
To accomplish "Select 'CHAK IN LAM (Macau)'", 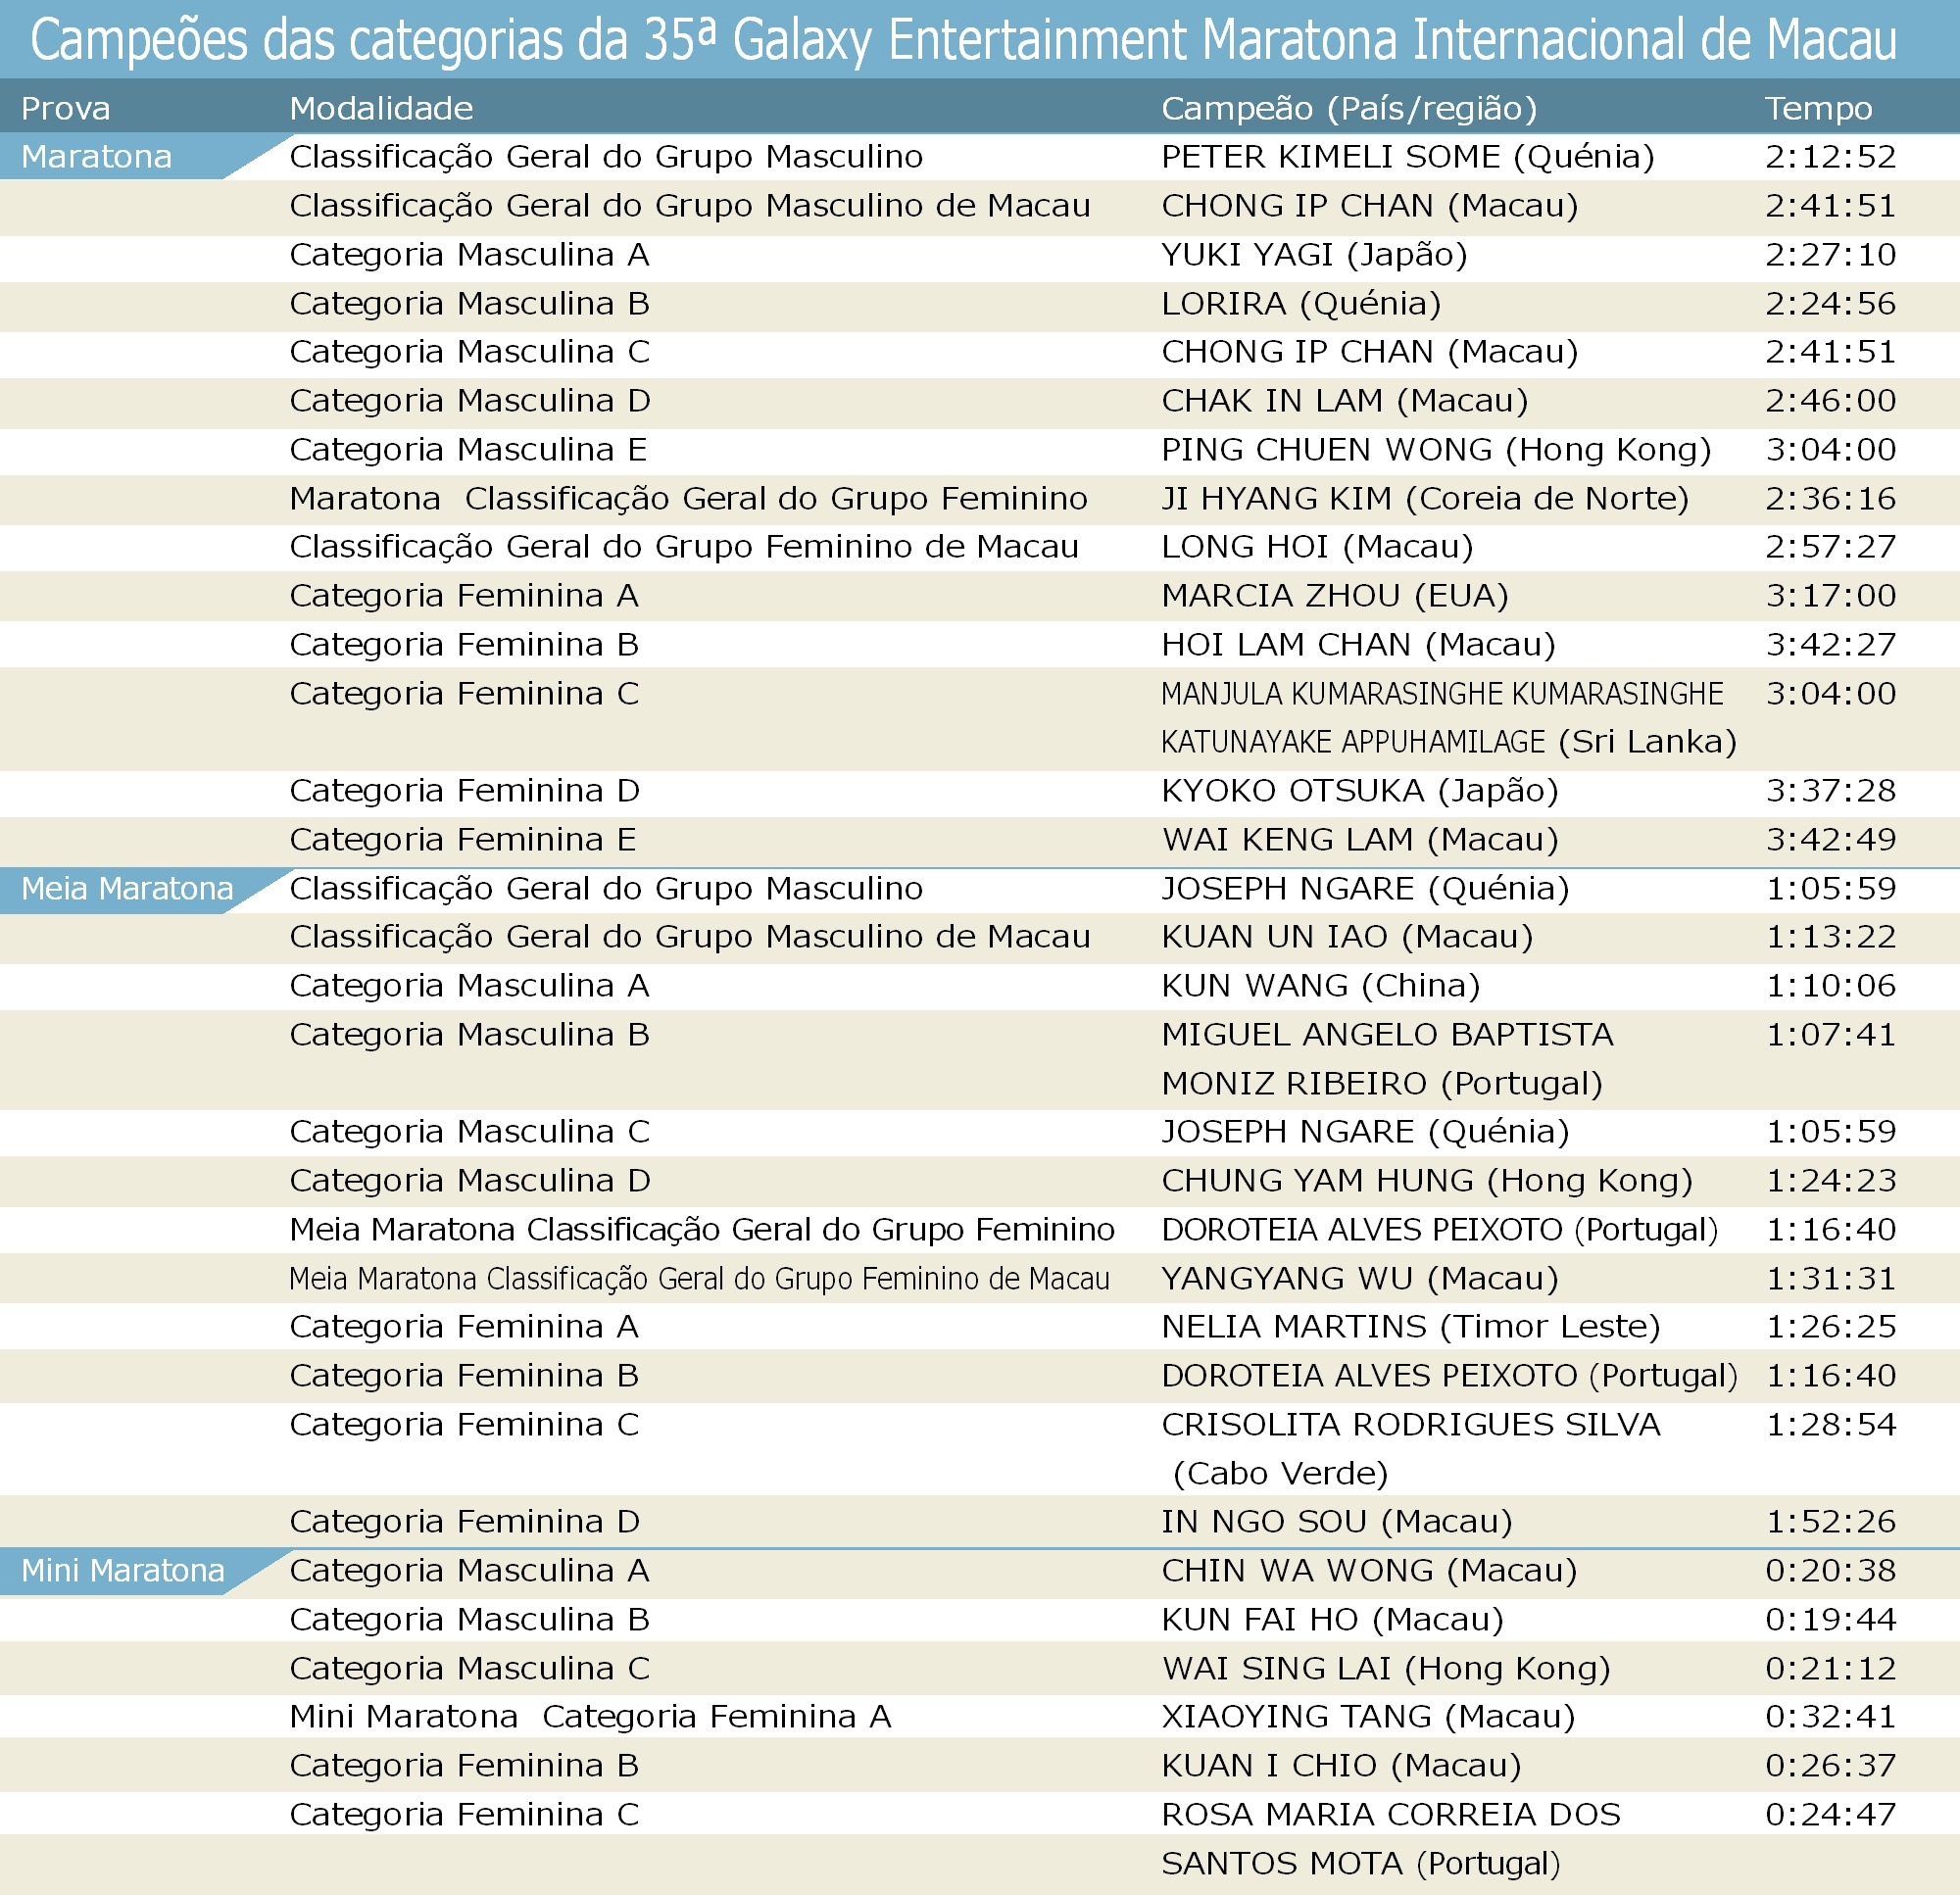I will tap(1344, 401).
